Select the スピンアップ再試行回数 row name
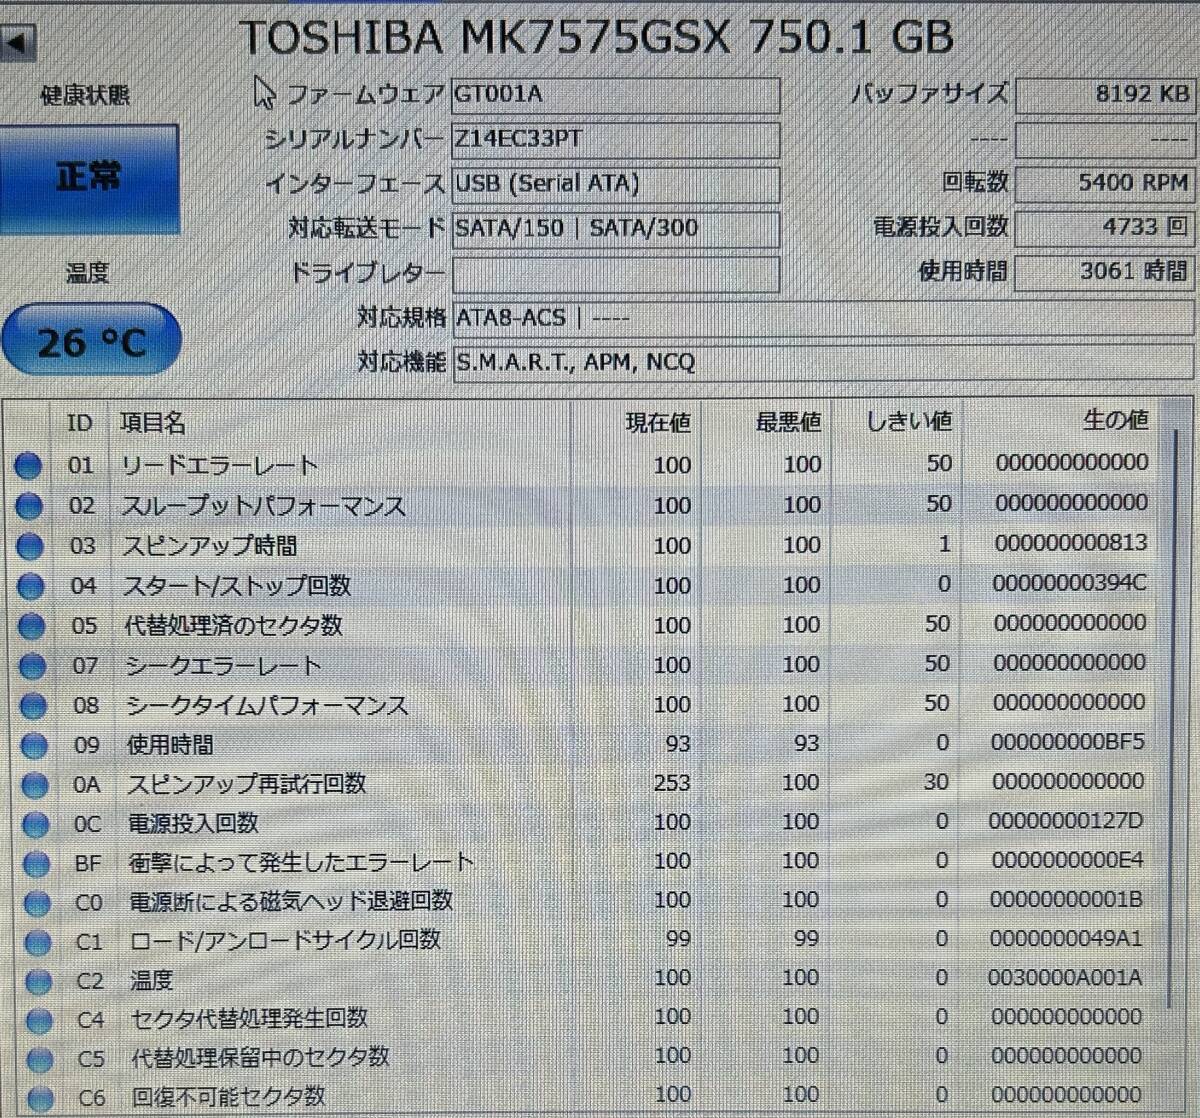This screenshot has height=1118, width=1200. coord(247,784)
